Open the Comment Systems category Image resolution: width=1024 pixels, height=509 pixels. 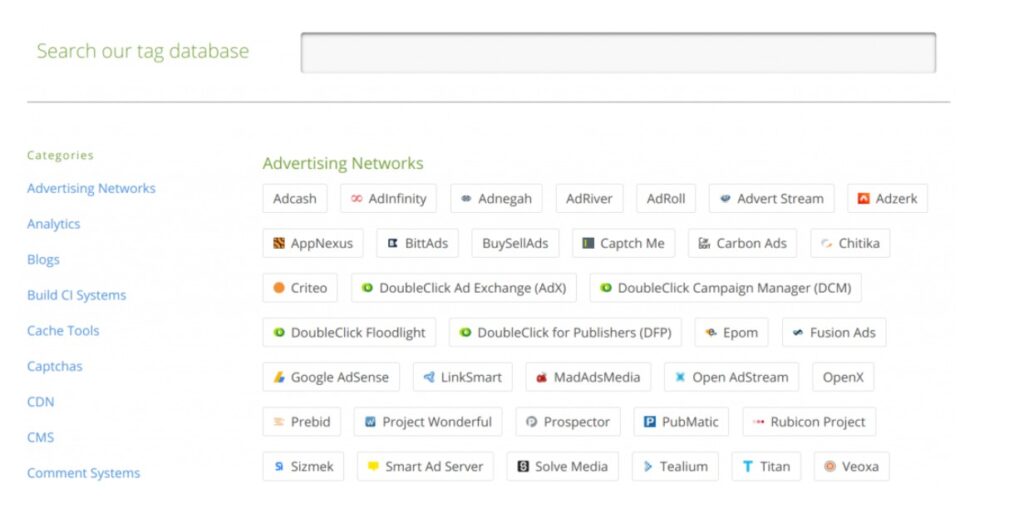pyautogui.click(x=84, y=473)
